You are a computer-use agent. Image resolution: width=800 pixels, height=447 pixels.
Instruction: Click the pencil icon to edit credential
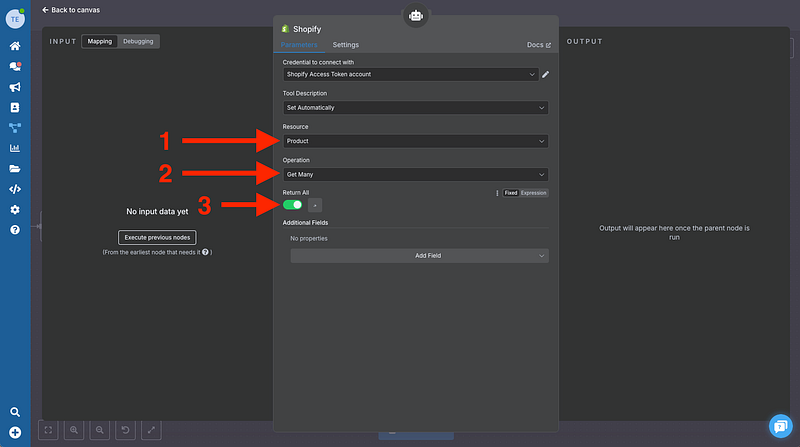[545, 74]
